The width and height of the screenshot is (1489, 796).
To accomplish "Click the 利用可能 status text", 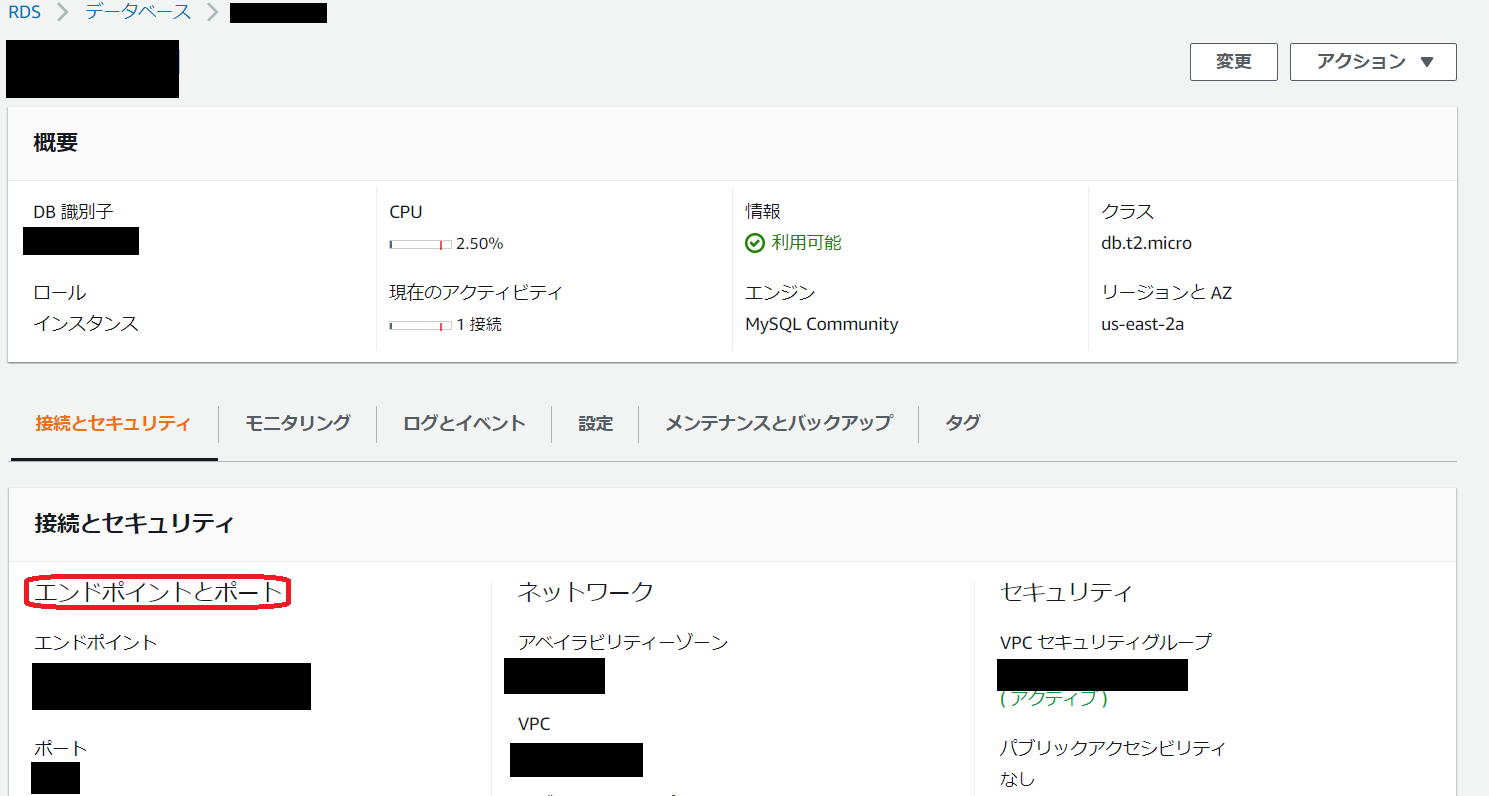I will [x=806, y=243].
